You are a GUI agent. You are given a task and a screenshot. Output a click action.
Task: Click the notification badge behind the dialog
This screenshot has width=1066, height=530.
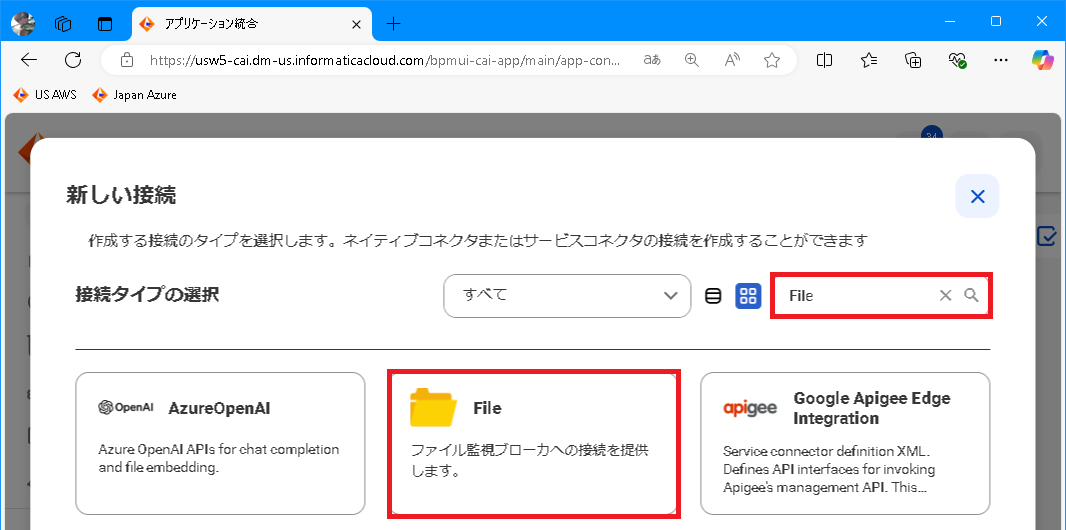coord(931,132)
